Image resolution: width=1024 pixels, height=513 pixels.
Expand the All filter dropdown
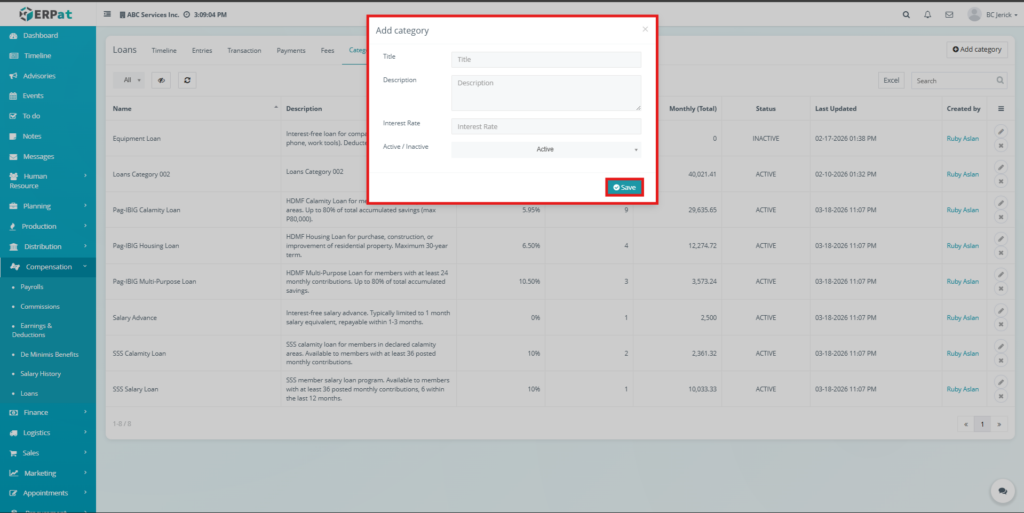pos(131,80)
